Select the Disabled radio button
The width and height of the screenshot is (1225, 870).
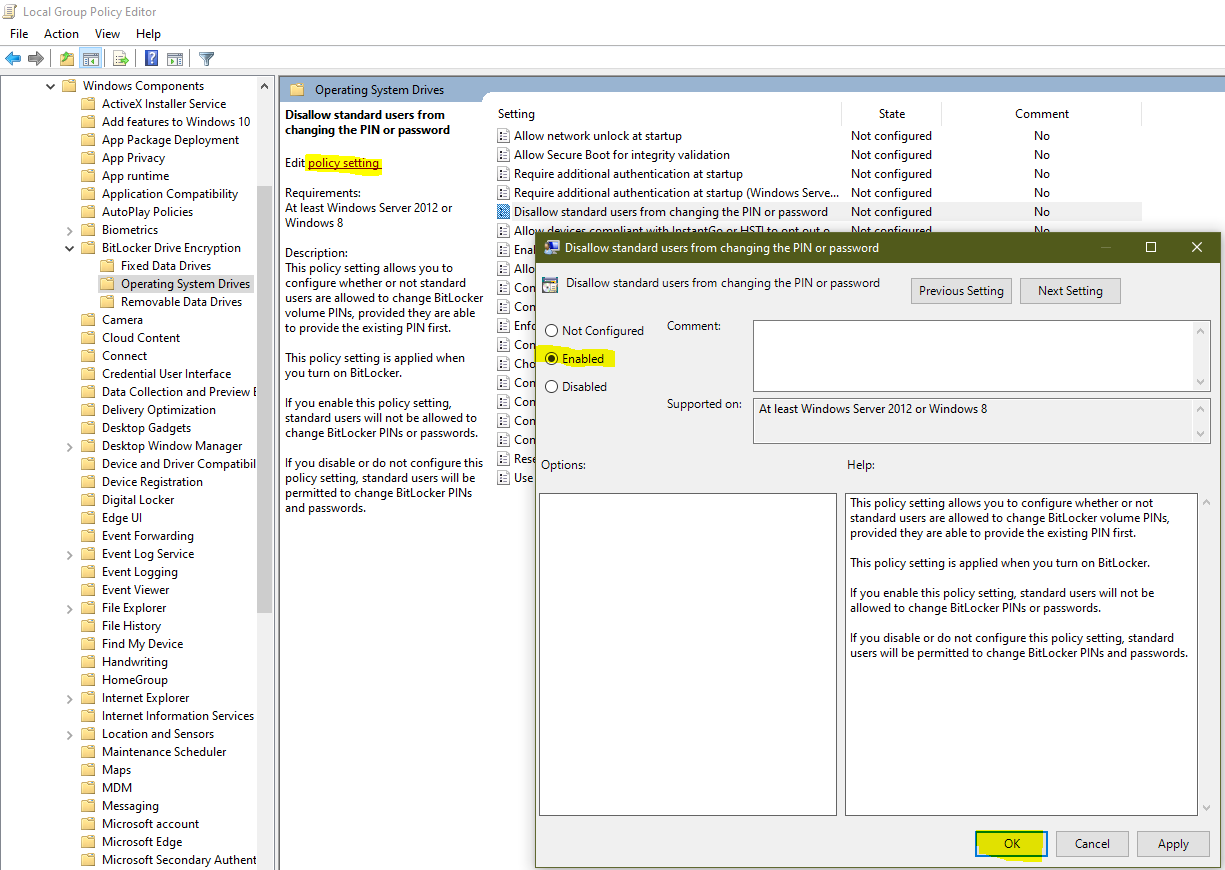[551, 385]
